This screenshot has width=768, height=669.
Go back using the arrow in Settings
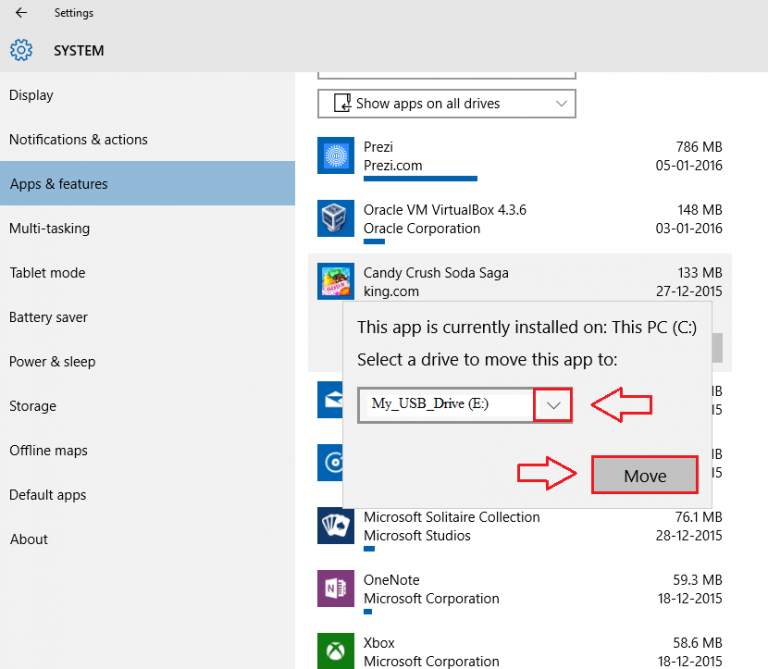tap(21, 13)
